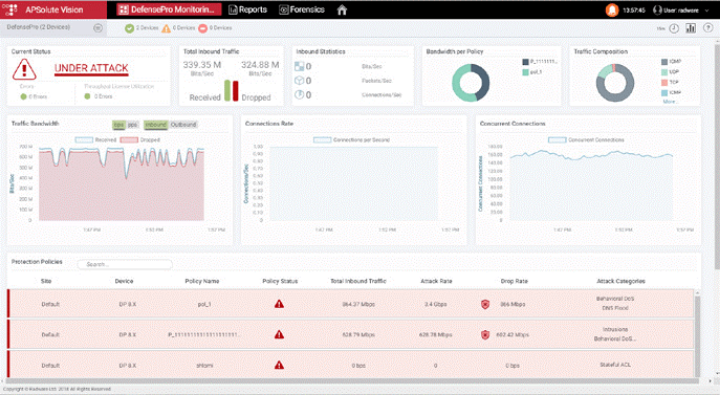Click the APSolute Vision logo icon

[x=11, y=9]
